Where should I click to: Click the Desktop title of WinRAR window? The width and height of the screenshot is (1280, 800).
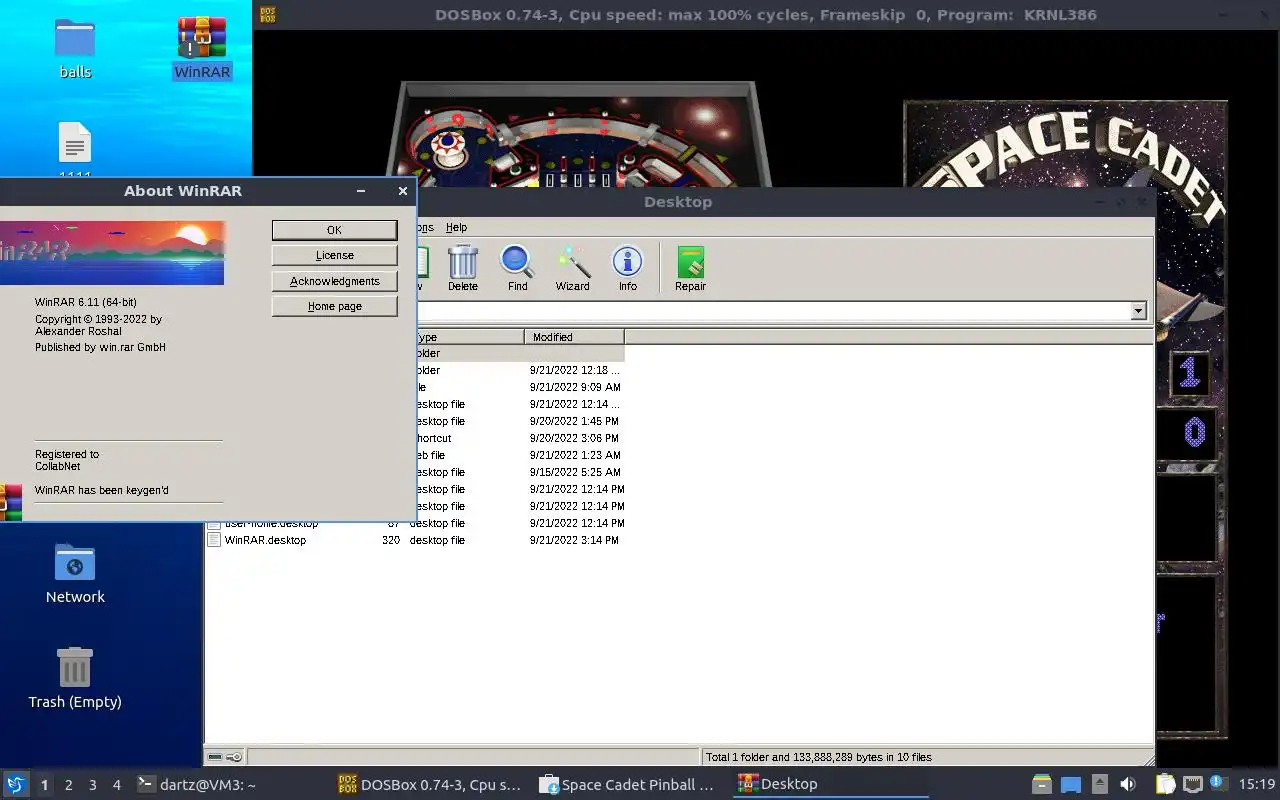[x=678, y=202]
